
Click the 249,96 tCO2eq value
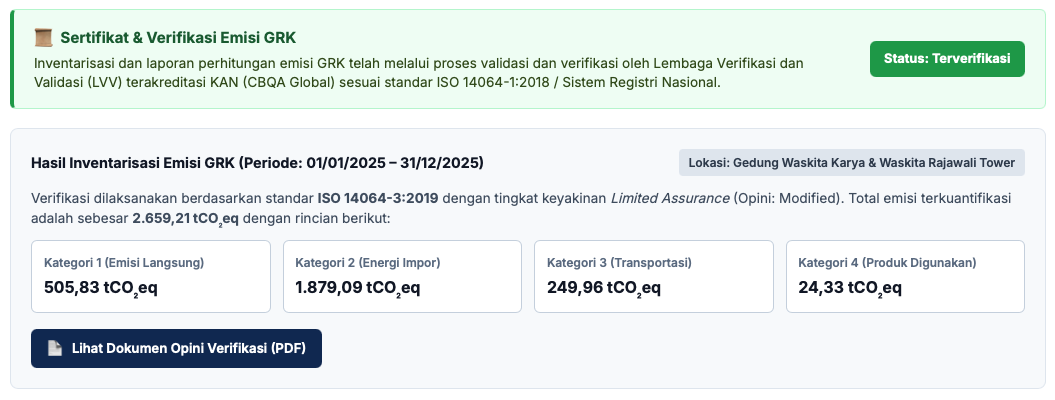click(x=604, y=288)
